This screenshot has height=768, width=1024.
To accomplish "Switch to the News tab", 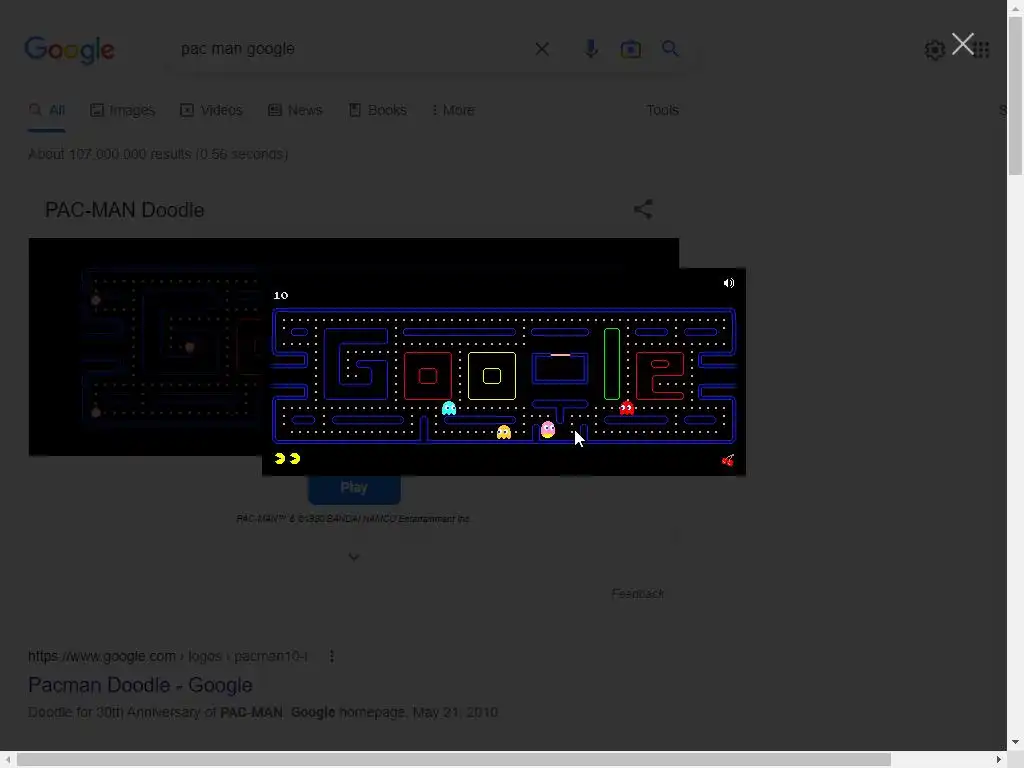I will tap(295, 110).
